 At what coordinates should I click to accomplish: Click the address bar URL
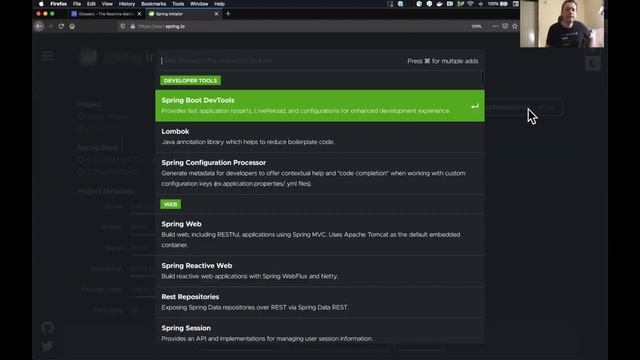point(161,26)
